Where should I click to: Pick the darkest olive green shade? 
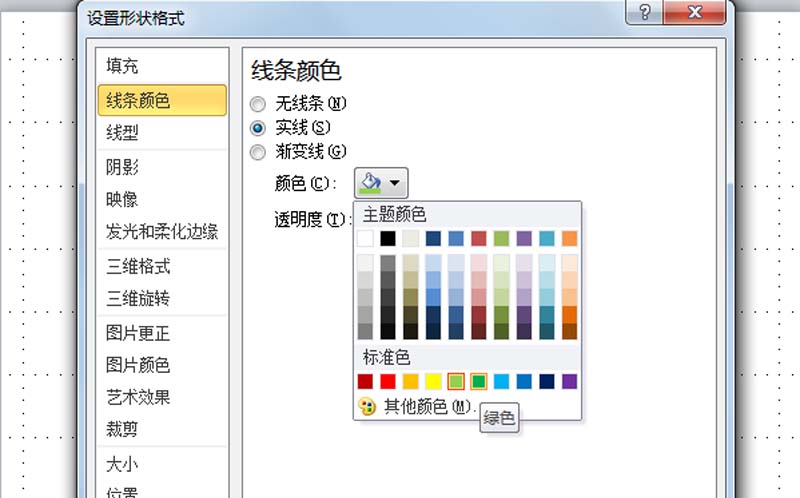tap(502, 331)
